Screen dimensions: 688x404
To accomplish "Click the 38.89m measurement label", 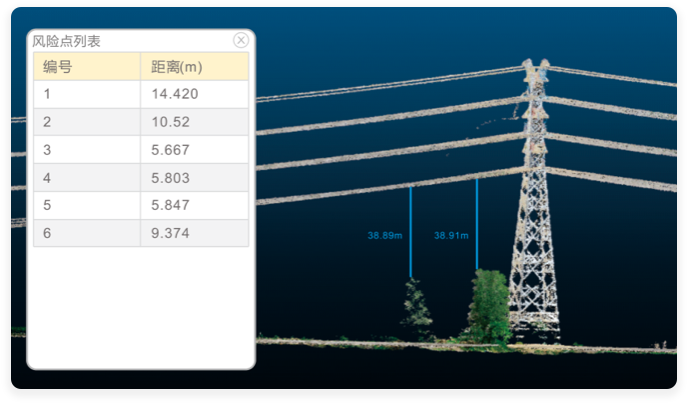I will pyautogui.click(x=384, y=236).
